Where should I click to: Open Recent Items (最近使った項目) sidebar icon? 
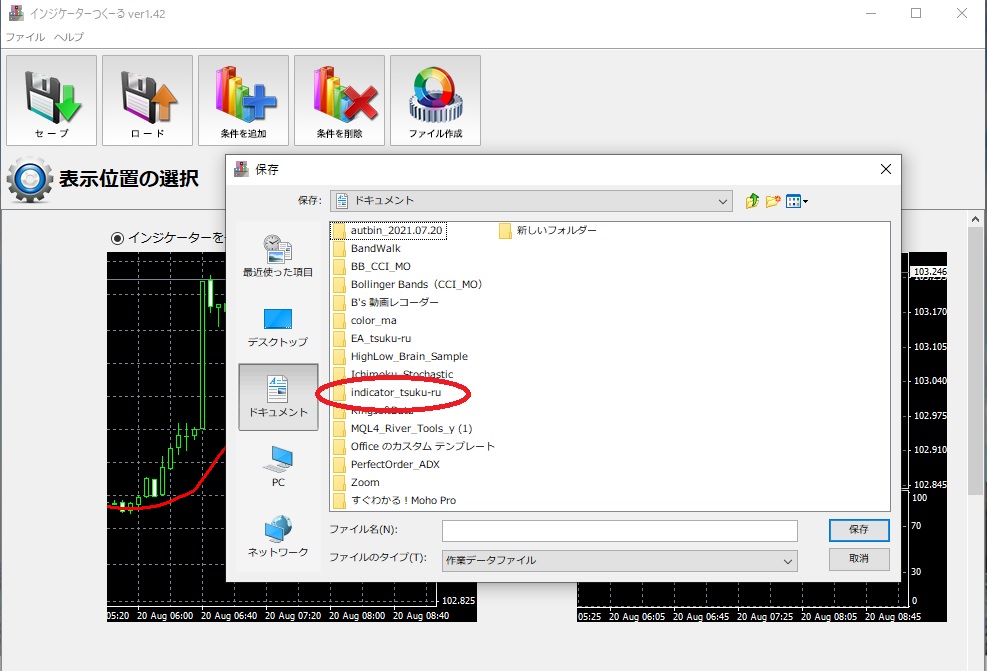[x=278, y=256]
